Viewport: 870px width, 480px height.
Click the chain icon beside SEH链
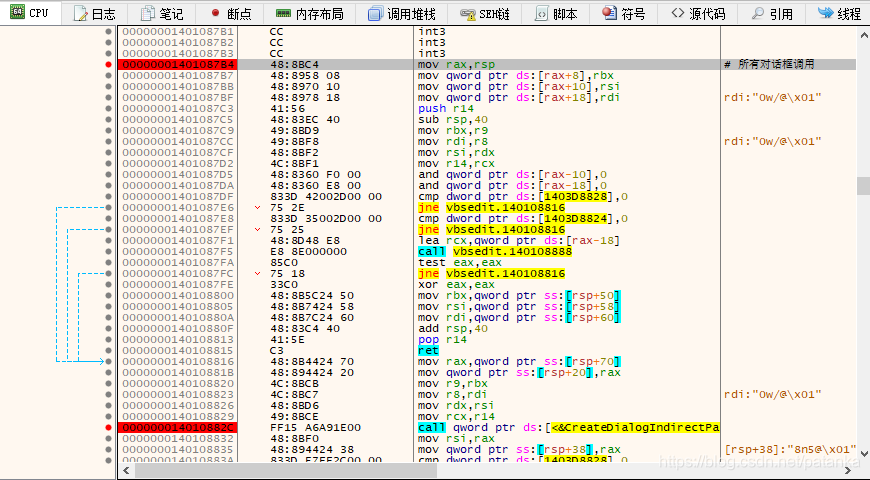[x=468, y=13]
